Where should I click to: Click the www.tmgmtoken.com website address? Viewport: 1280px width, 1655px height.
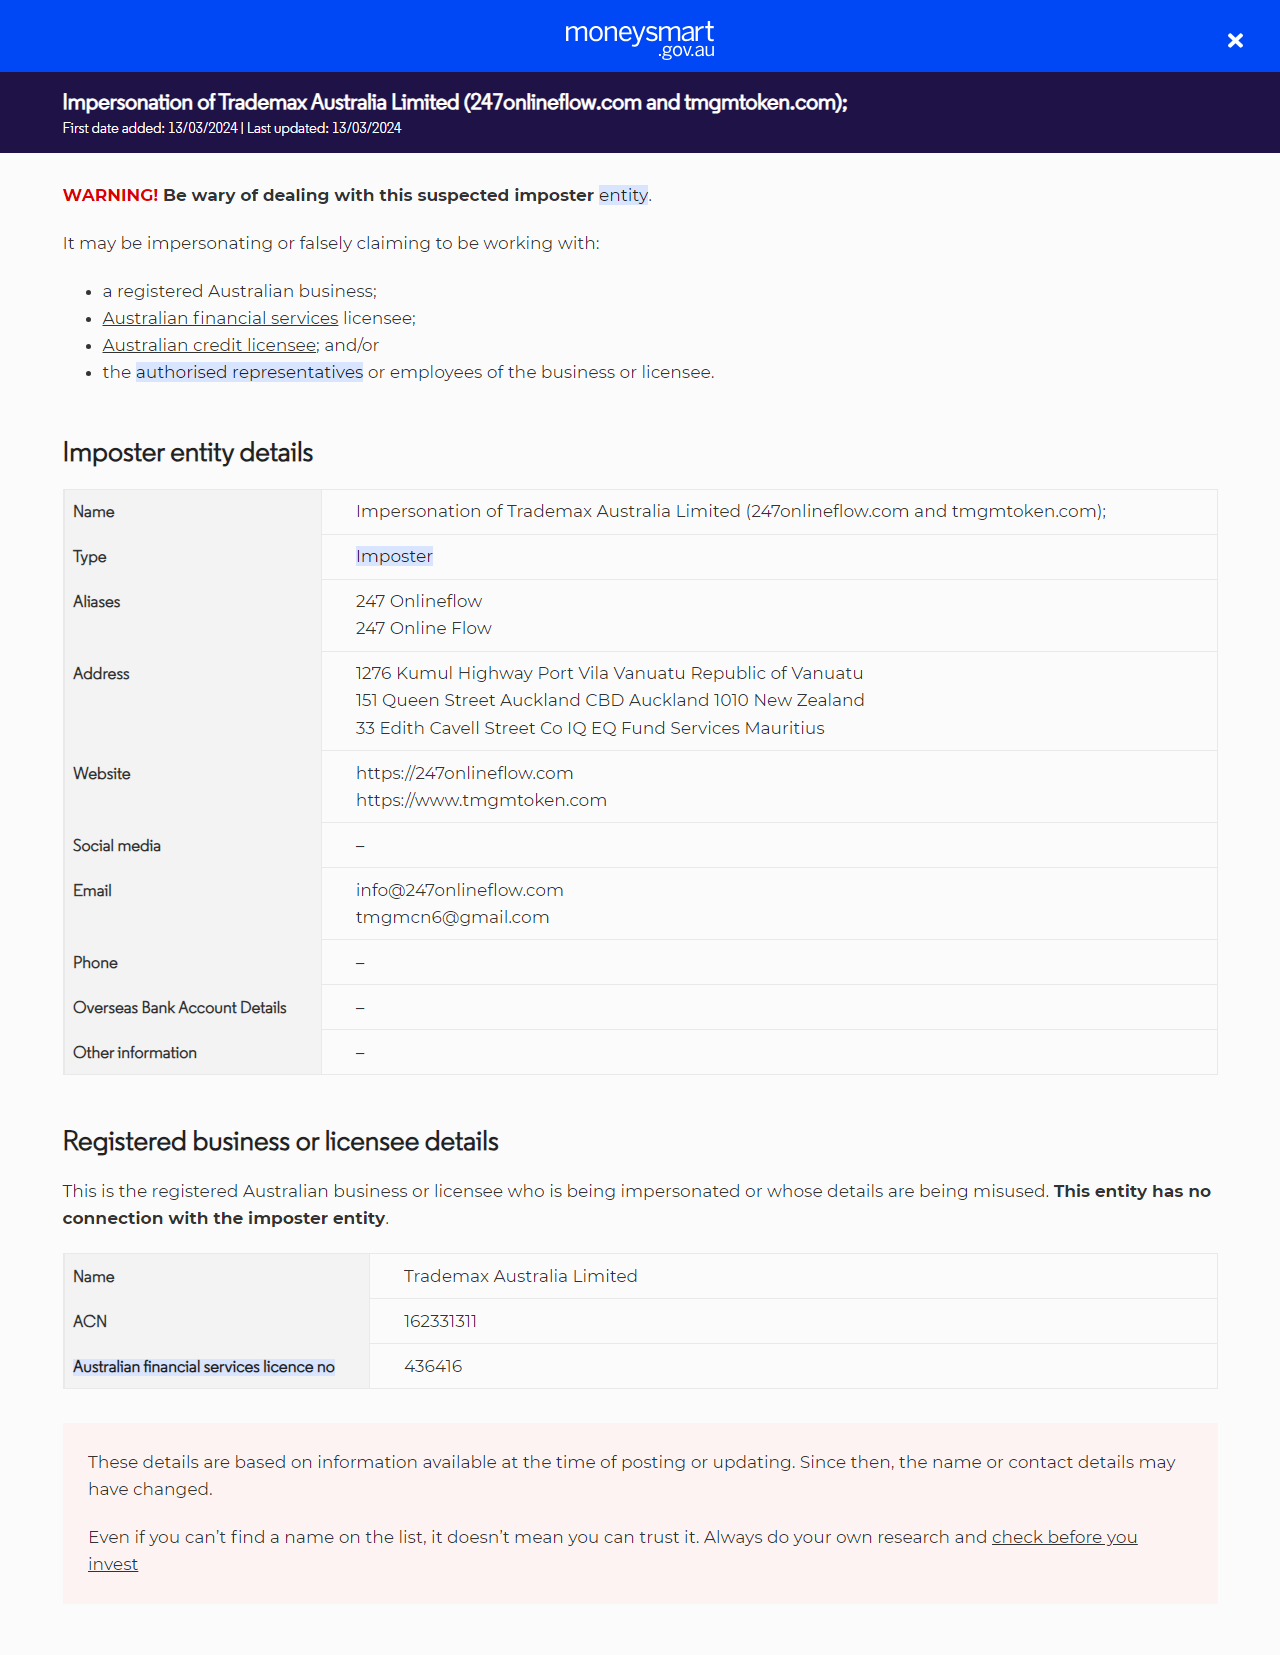[x=481, y=800]
